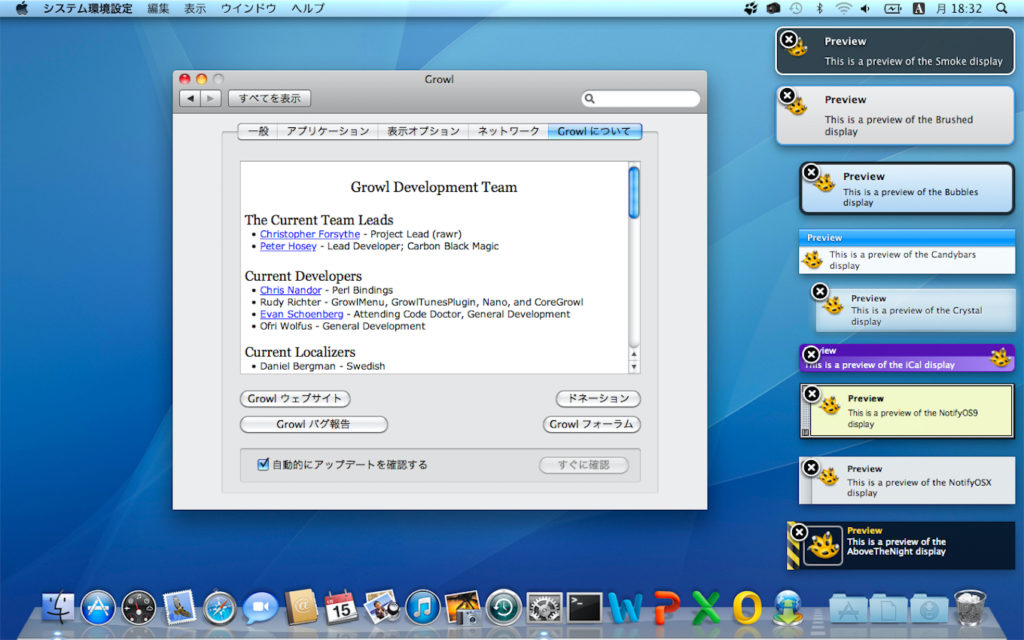Open the Terminal dock icon
1024x640 pixels.
coord(584,607)
